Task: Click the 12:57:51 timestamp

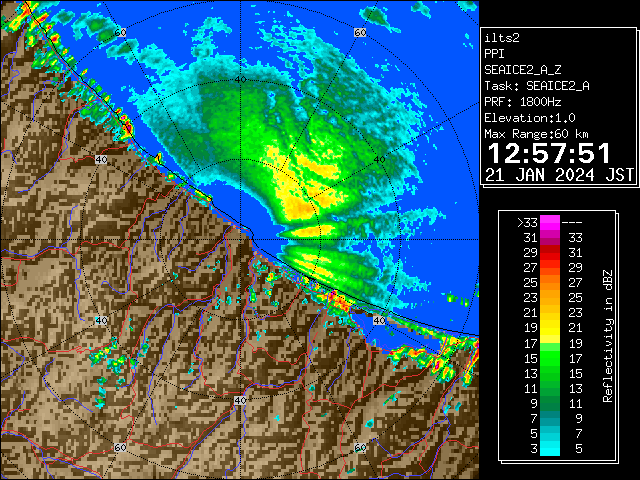Action: pos(549,153)
